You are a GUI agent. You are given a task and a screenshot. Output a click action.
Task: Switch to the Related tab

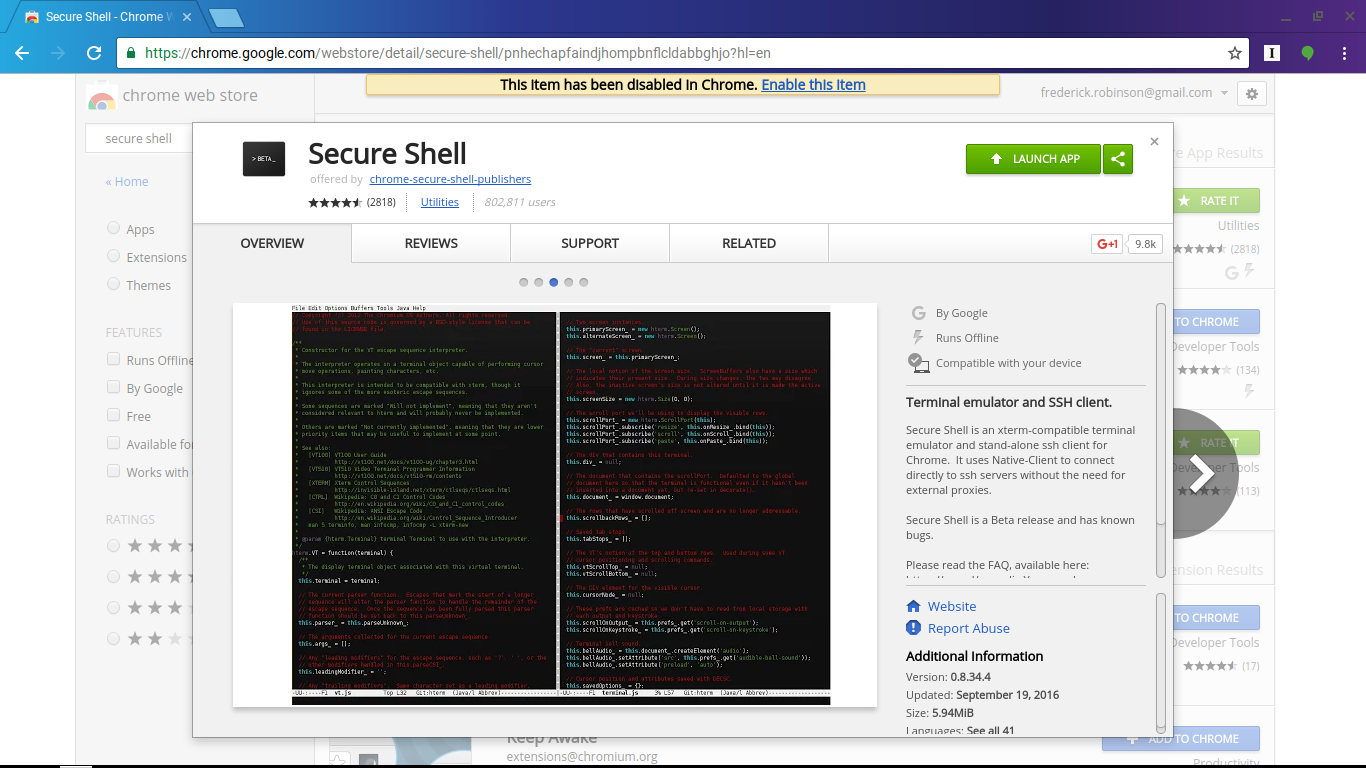pyautogui.click(x=749, y=243)
